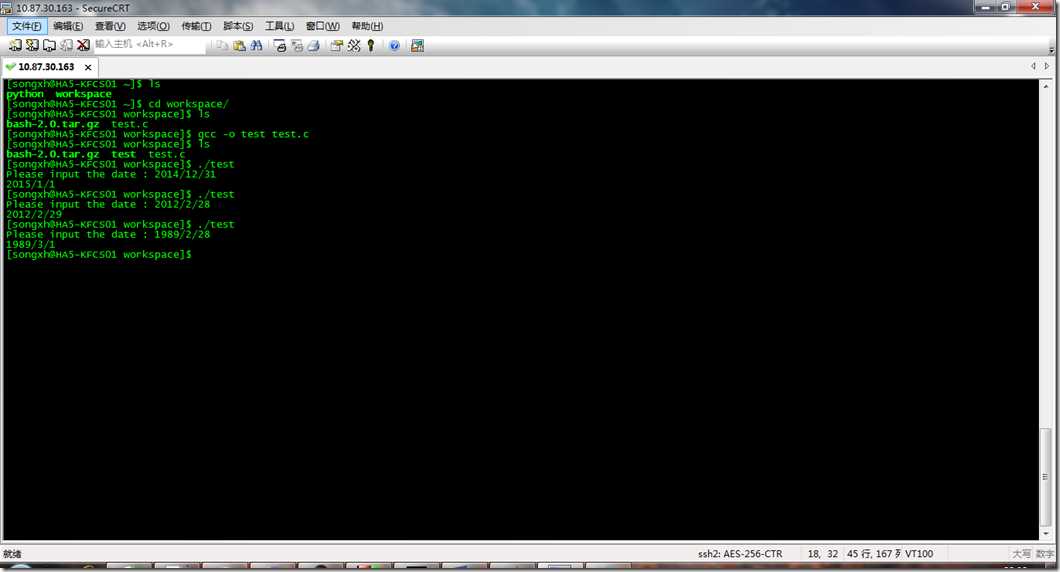Click the blue Help question icon
The width and height of the screenshot is (1060, 572).
click(394, 45)
